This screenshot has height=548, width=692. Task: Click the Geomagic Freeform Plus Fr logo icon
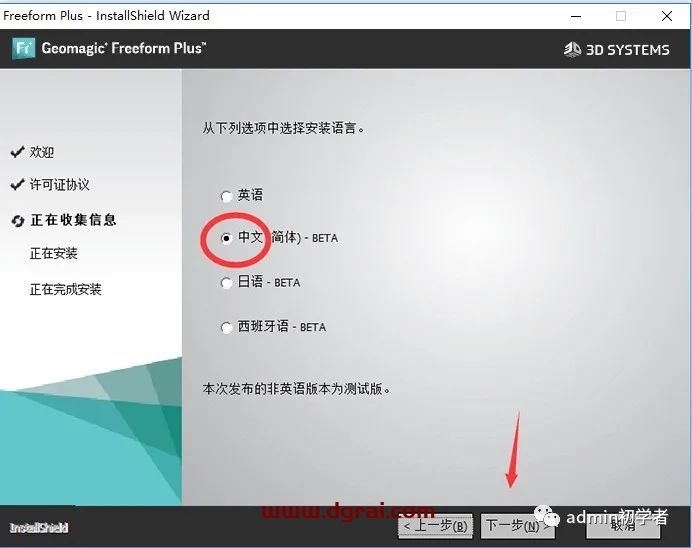(24, 48)
